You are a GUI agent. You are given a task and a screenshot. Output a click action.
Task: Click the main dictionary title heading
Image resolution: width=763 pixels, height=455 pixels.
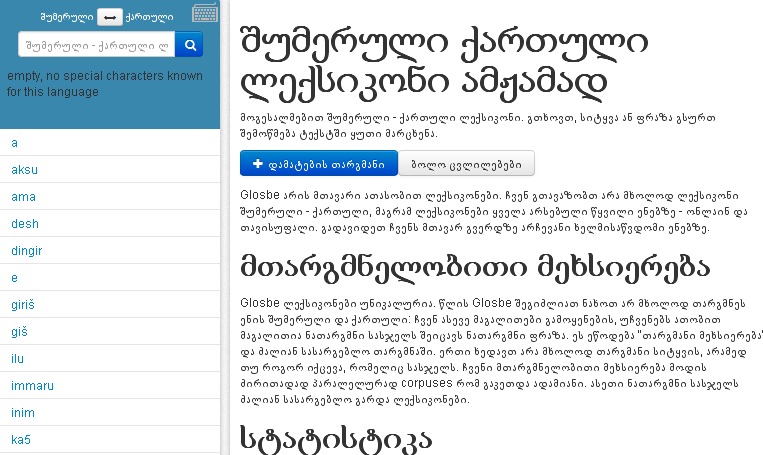[x=444, y=63]
